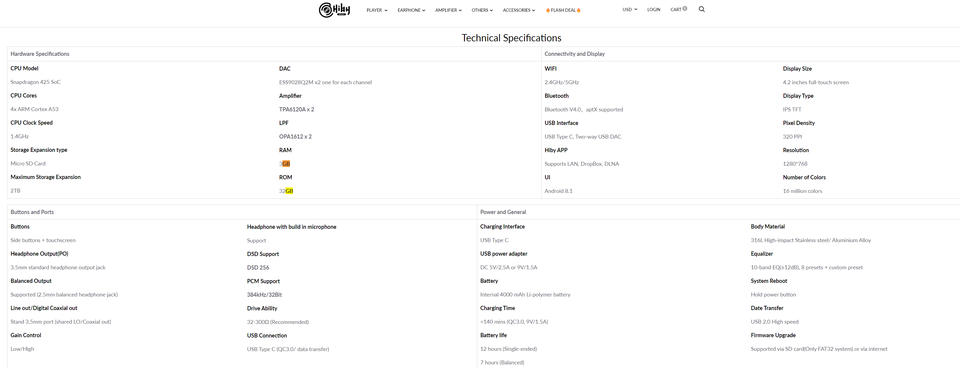
Task: Click the LOGIN link
Action: click(653, 9)
